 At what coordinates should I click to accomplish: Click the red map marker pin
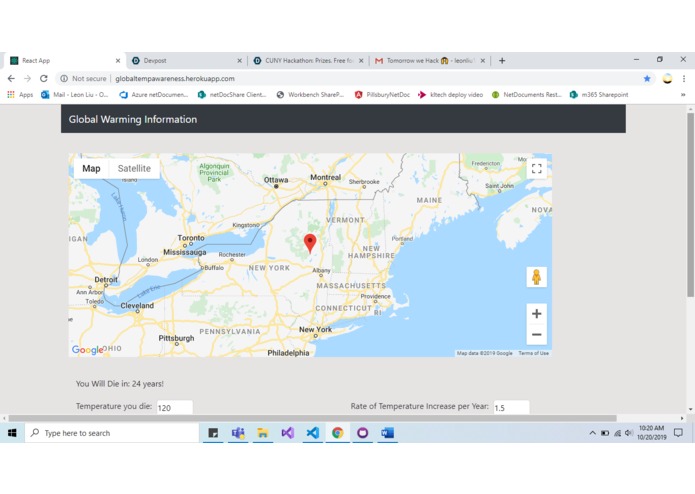tap(310, 243)
